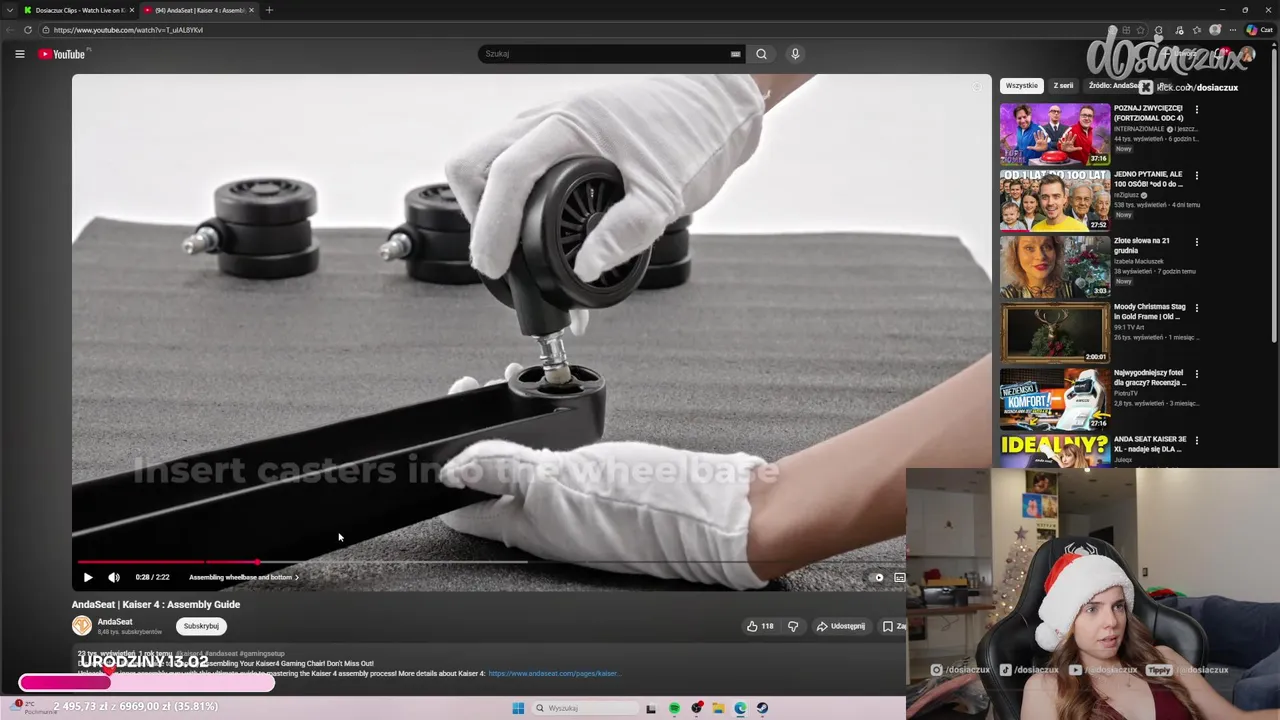
Task: Open the andaseat.com Kaiser link in description
Action: (554, 674)
